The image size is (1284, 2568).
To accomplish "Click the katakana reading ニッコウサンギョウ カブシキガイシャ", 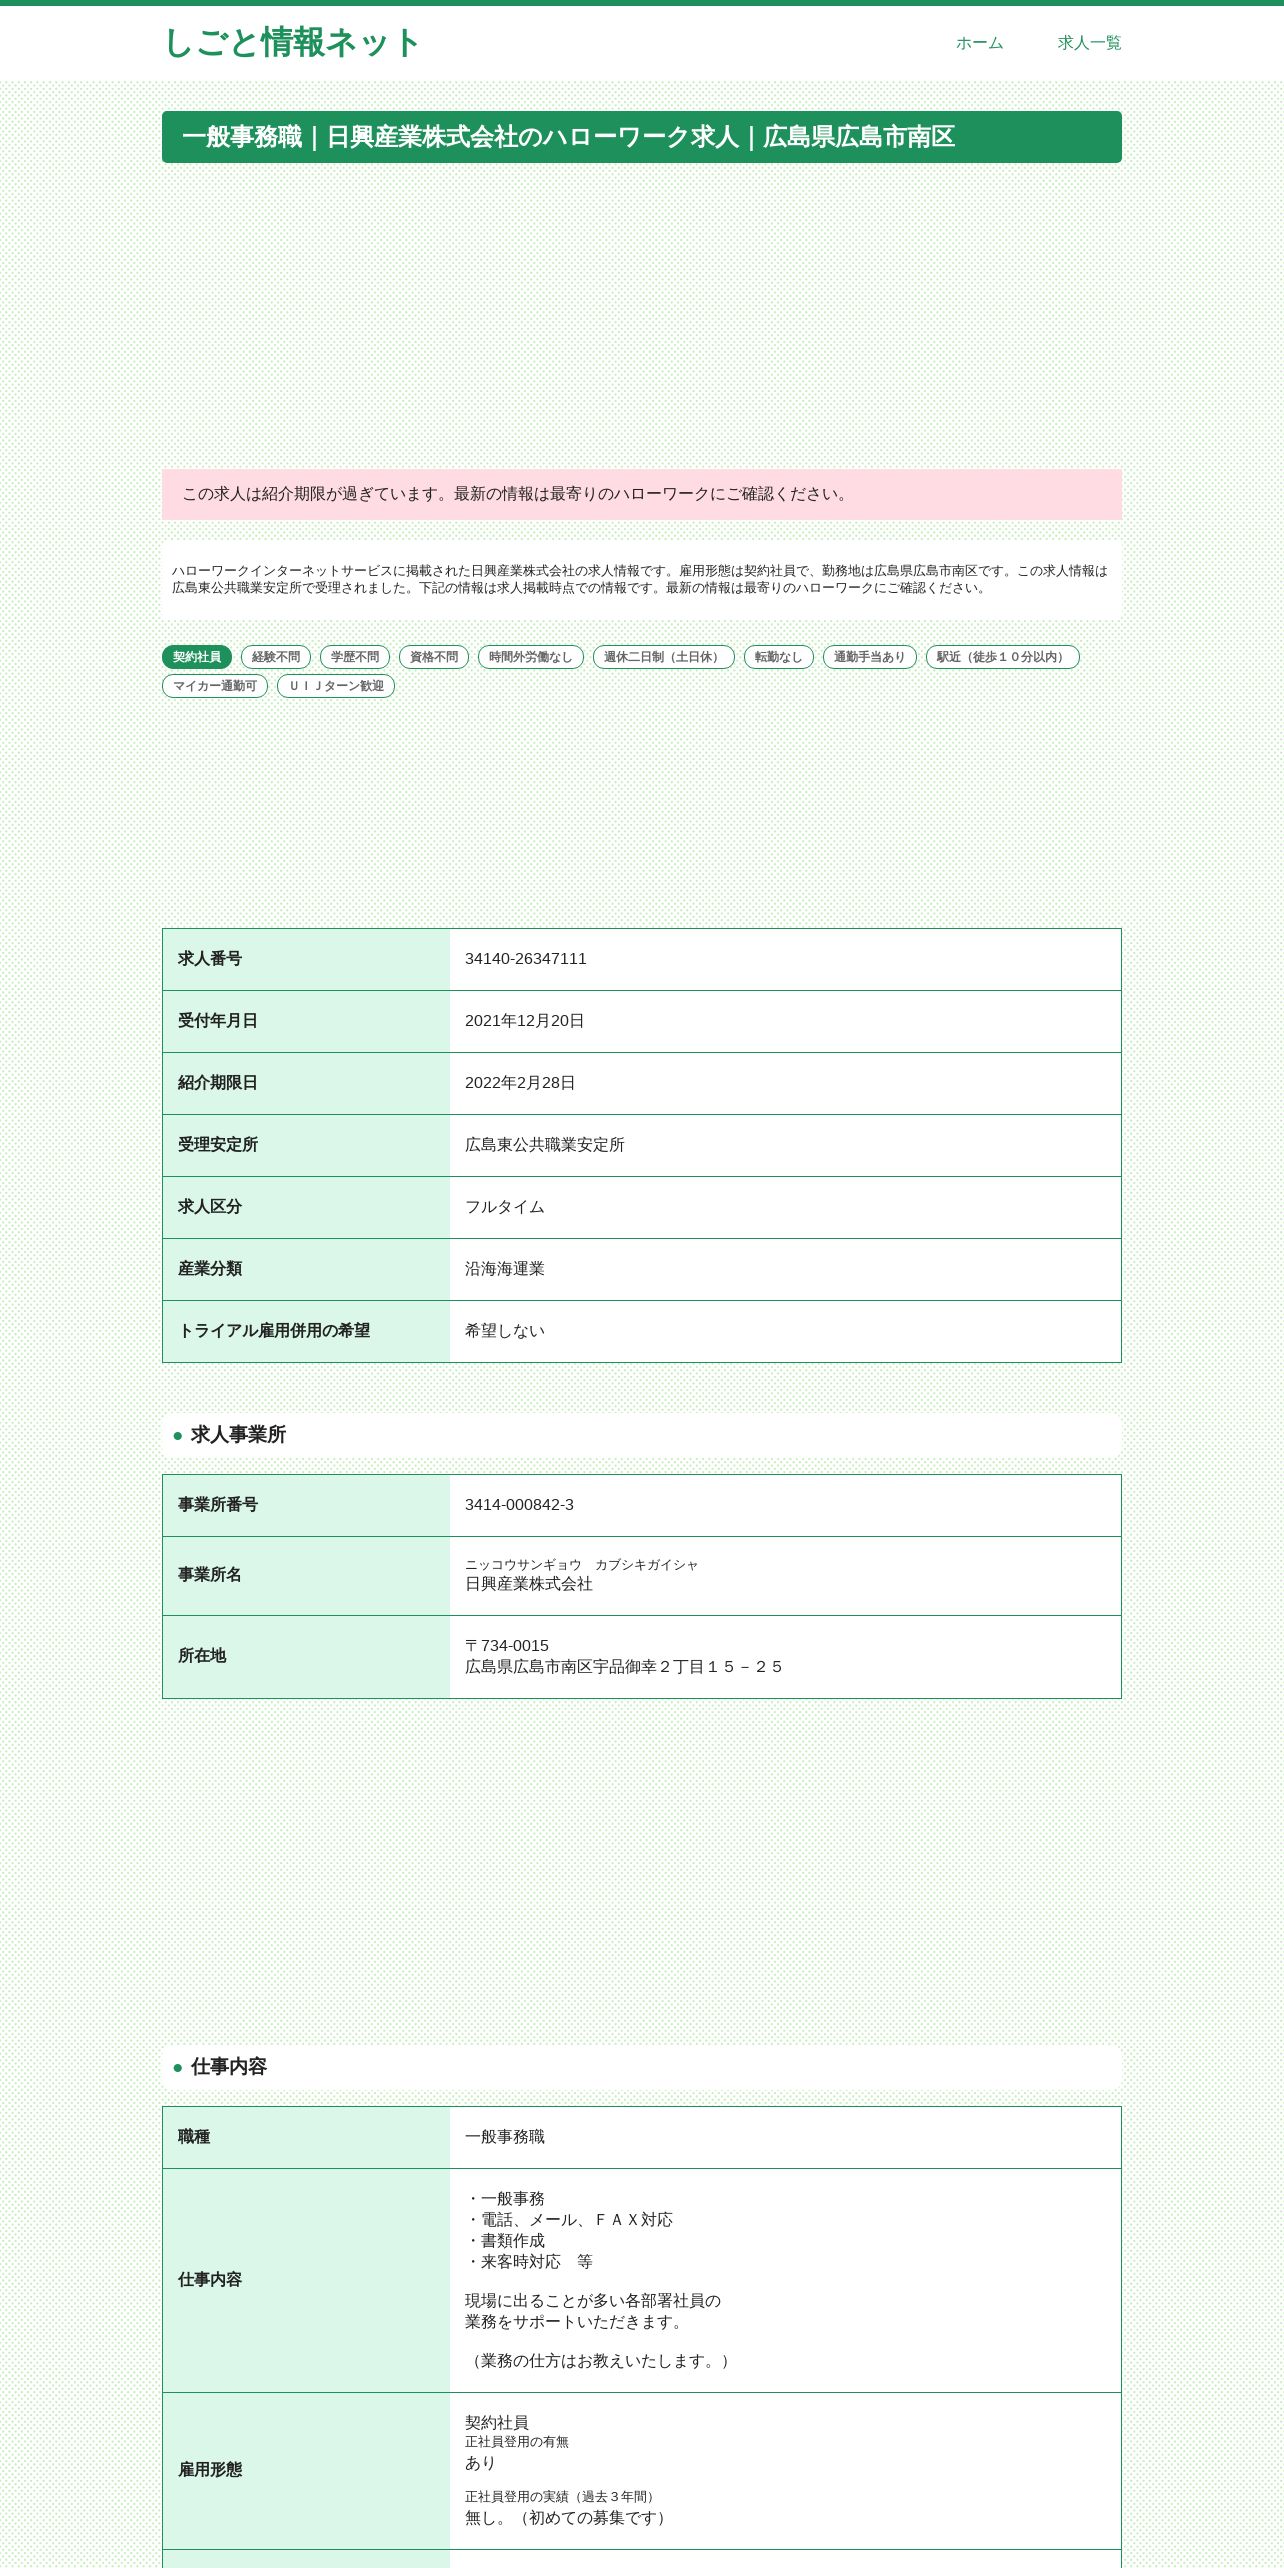I will pyautogui.click(x=582, y=1565).
